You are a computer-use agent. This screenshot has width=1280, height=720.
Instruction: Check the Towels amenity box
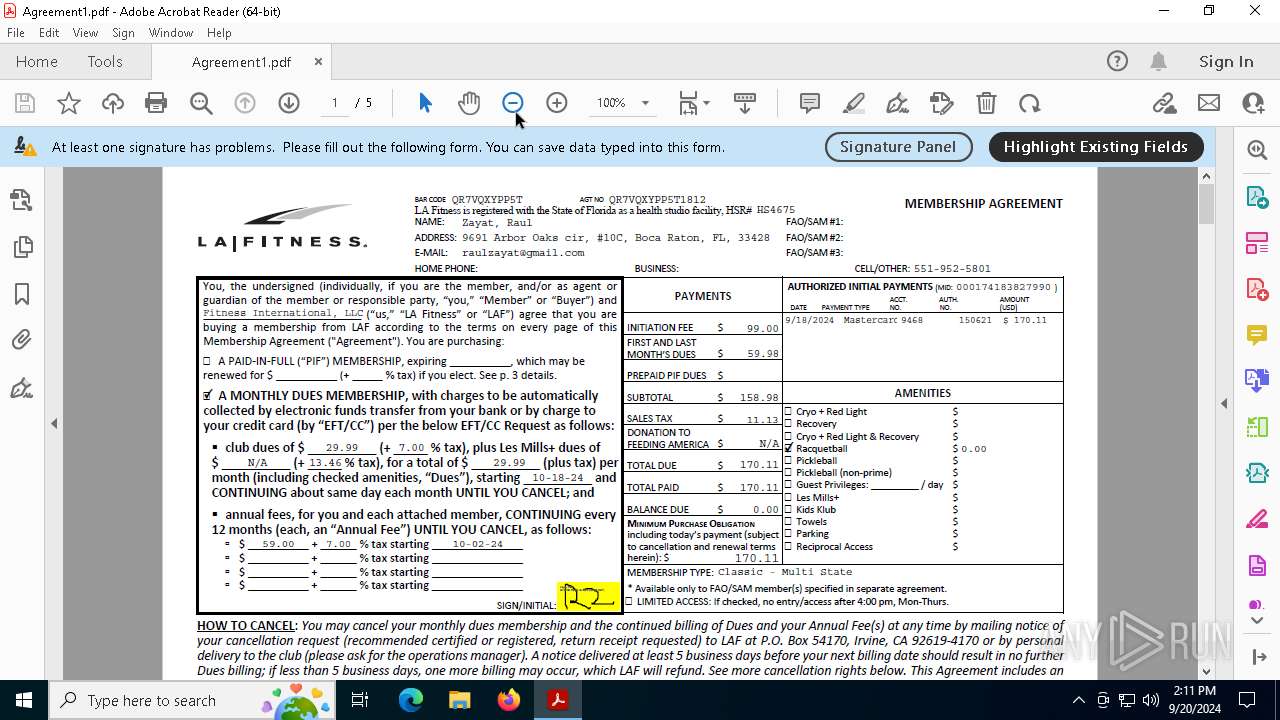pyautogui.click(x=788, y=522)
